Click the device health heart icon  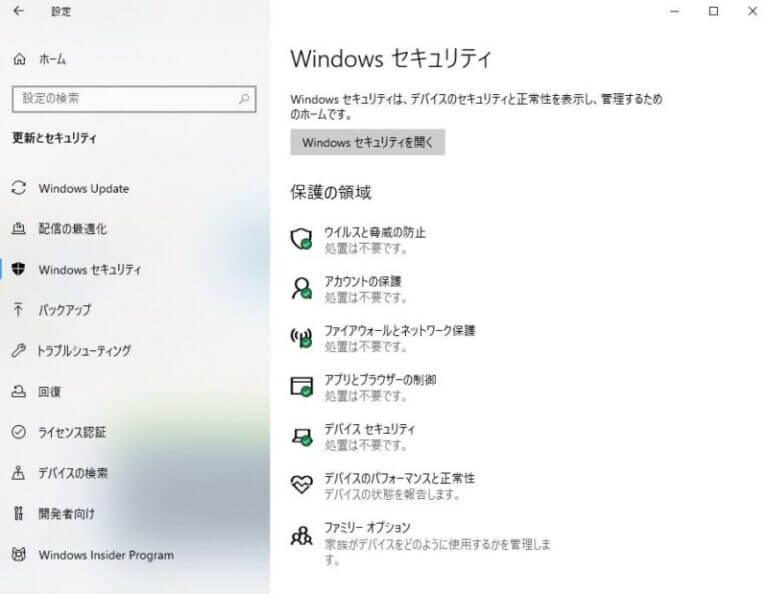(301, 485)
